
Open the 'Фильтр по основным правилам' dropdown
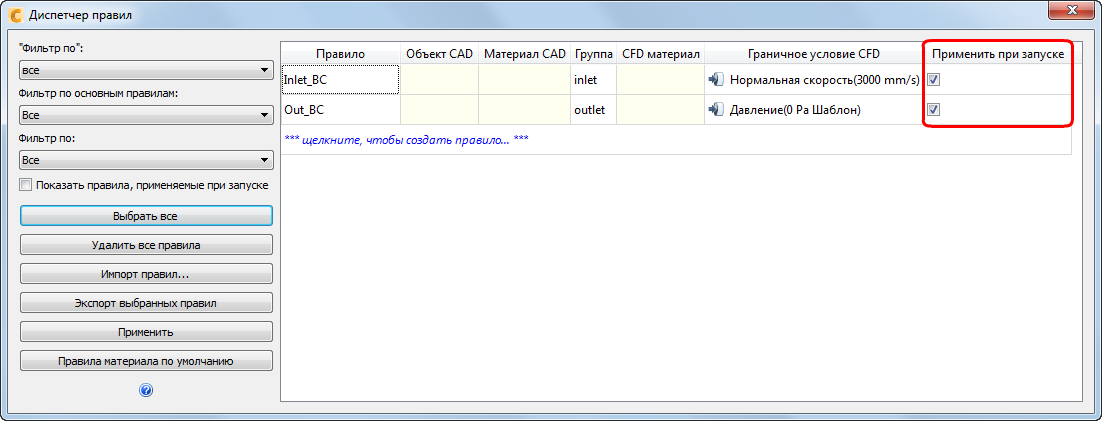click(x=146, y=115)
